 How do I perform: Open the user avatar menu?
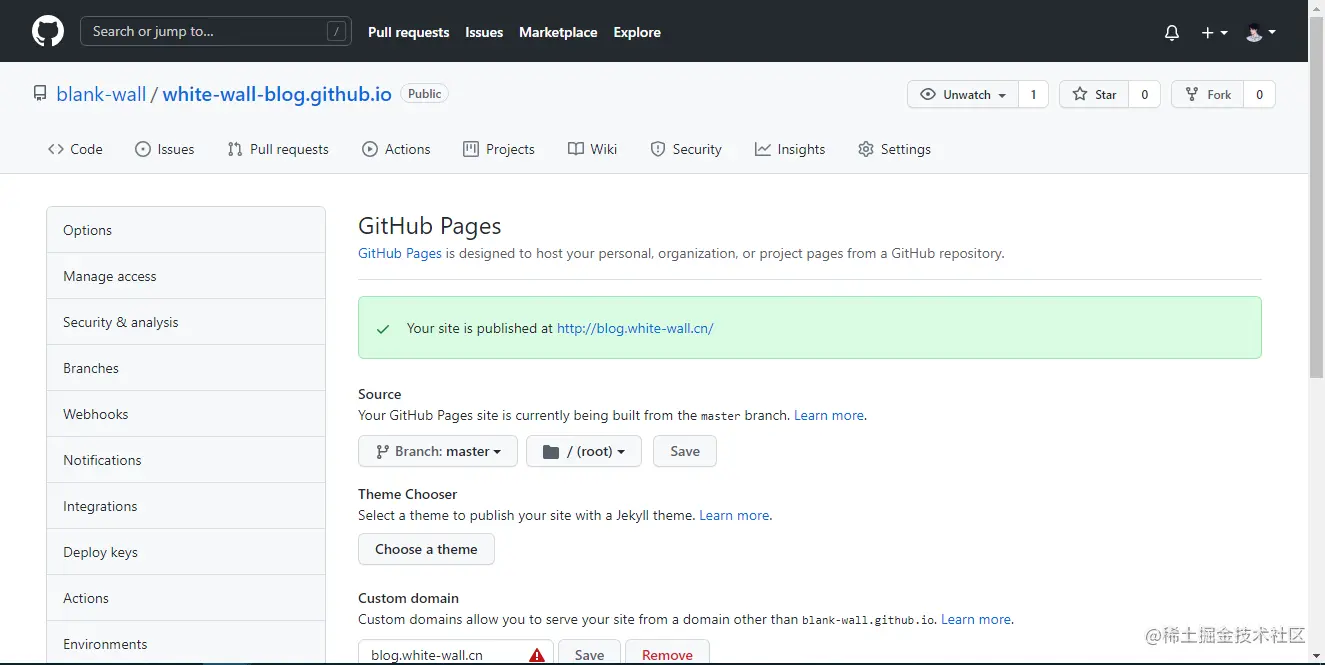1260,33
